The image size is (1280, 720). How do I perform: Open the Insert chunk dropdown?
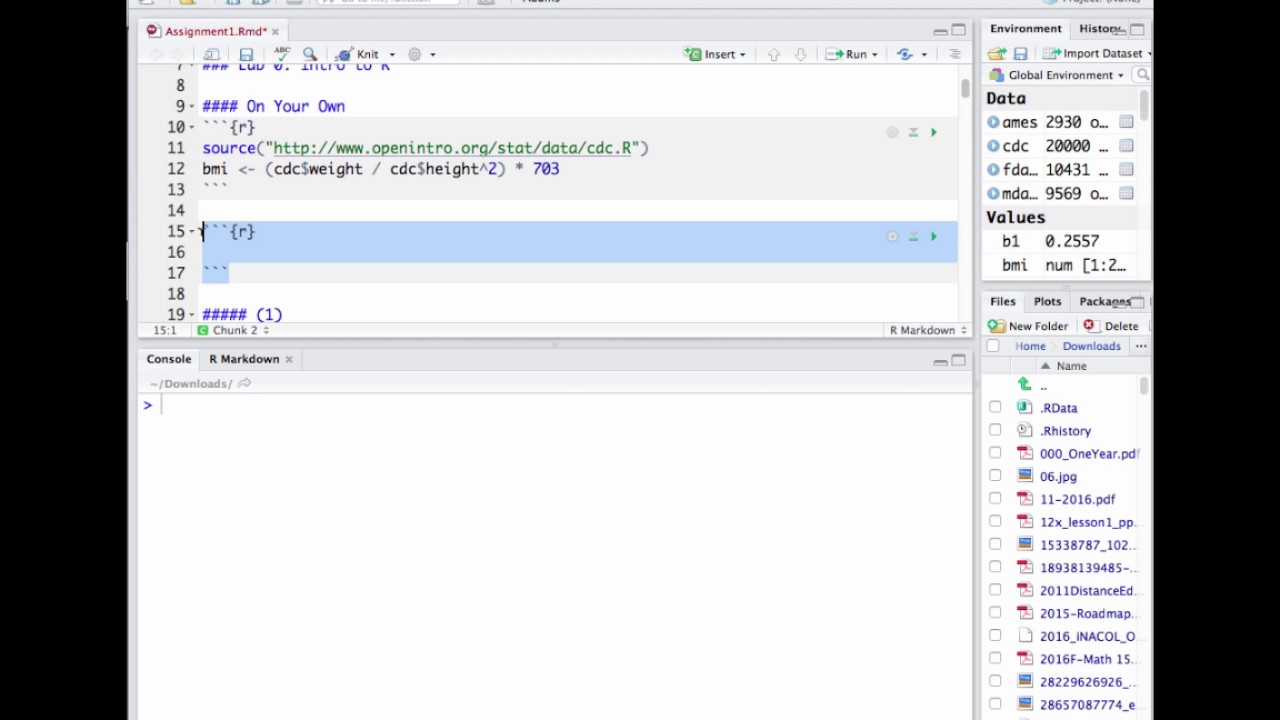click(716, 54)
